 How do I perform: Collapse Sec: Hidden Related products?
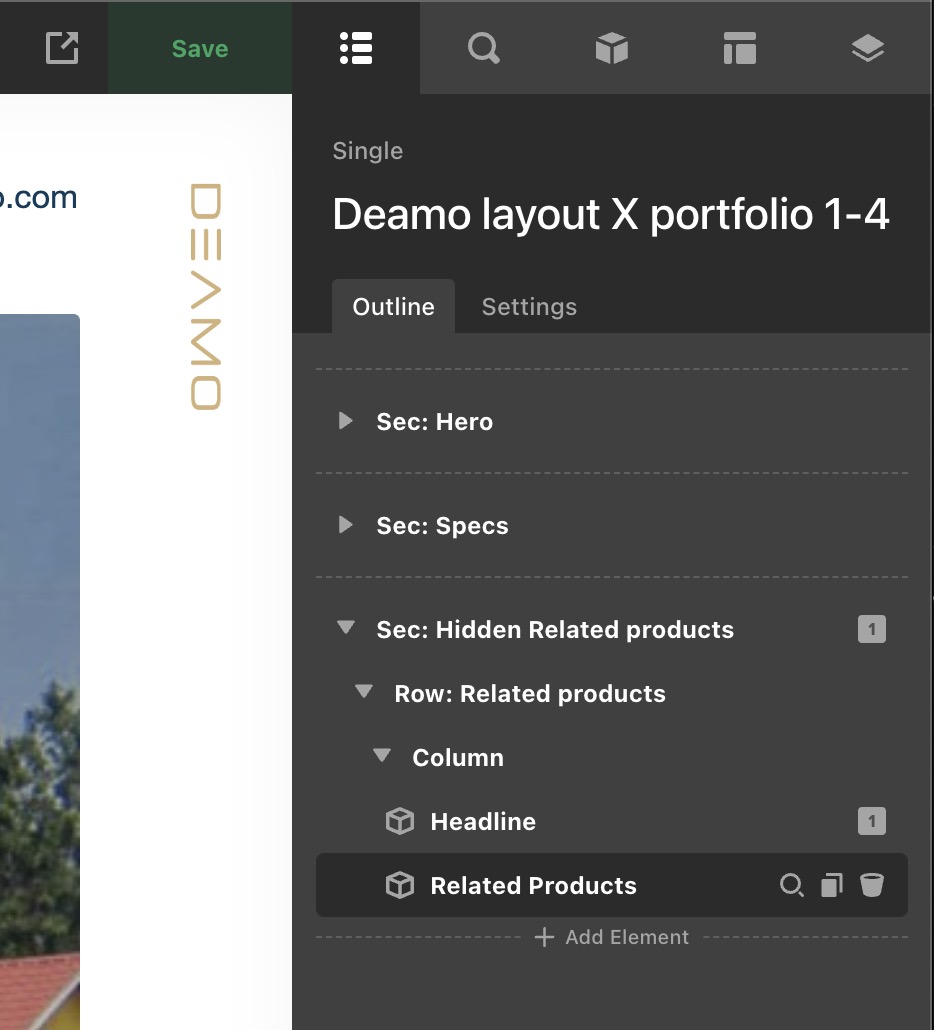pos(346,629)
